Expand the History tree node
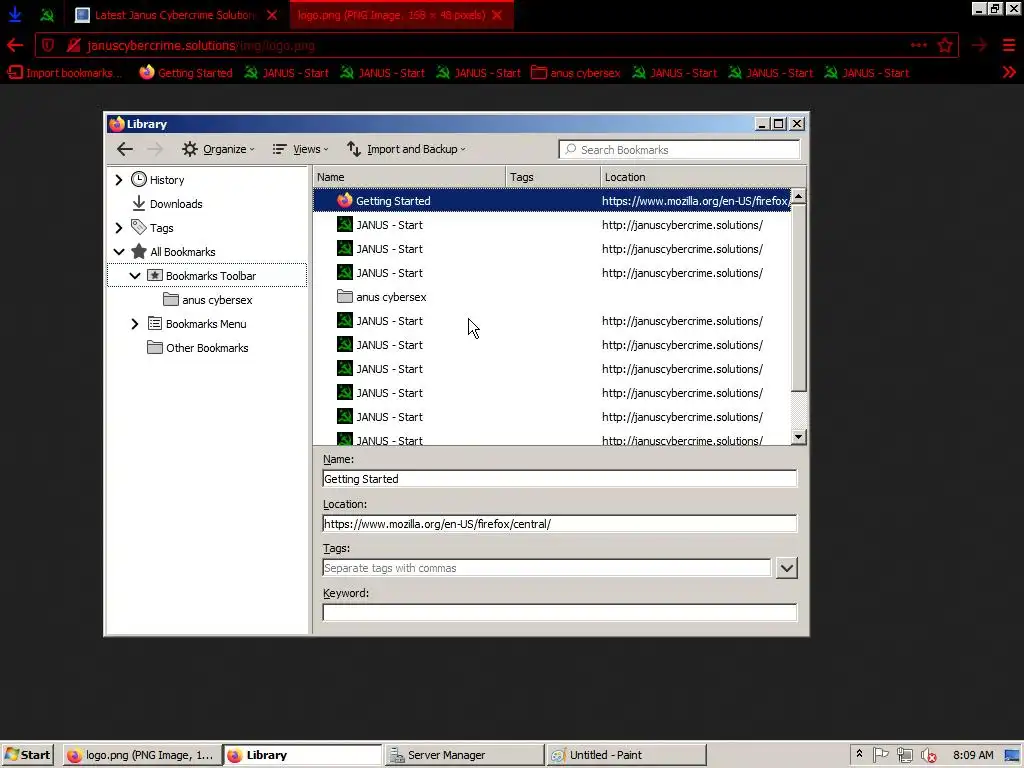 point(119,180)
